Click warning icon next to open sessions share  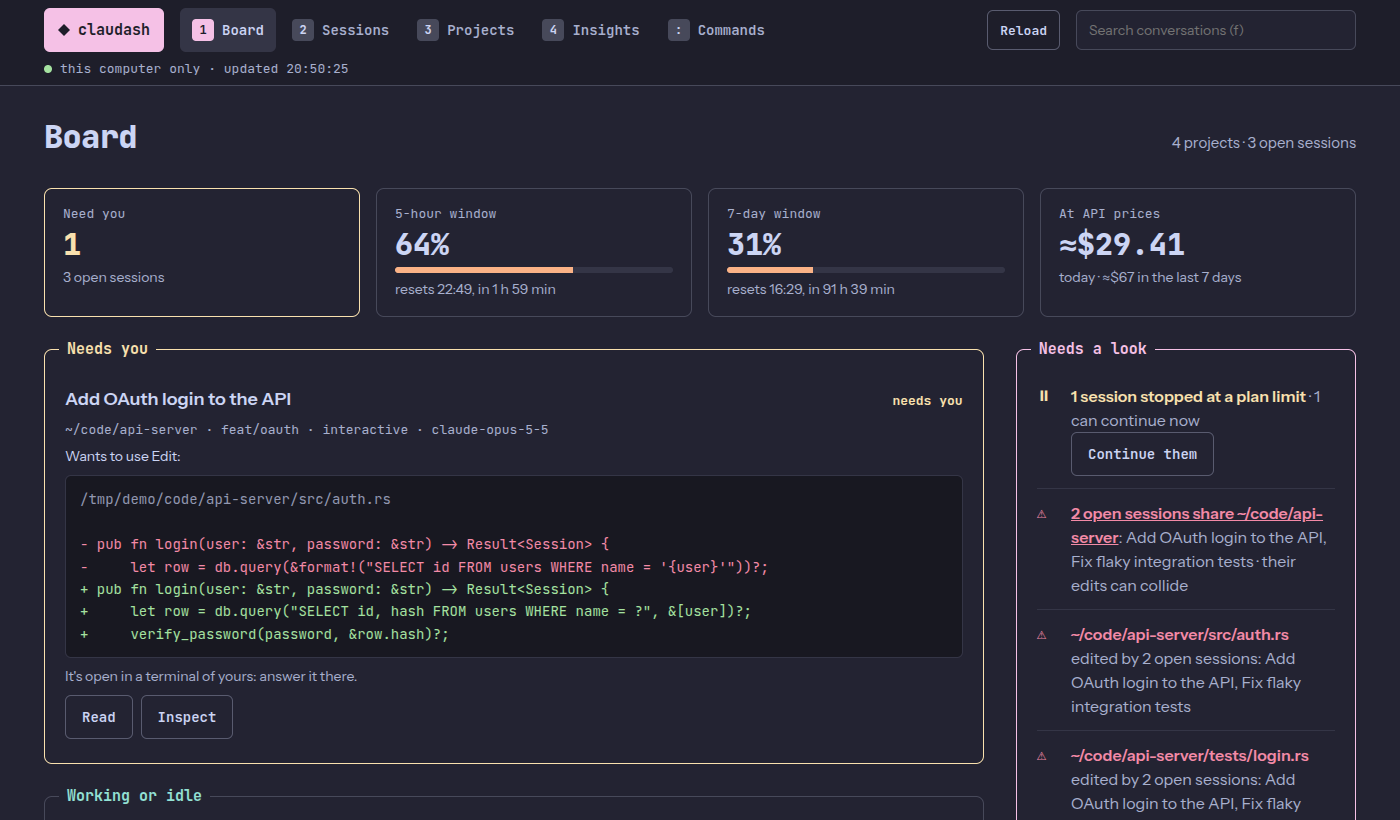1042,514
